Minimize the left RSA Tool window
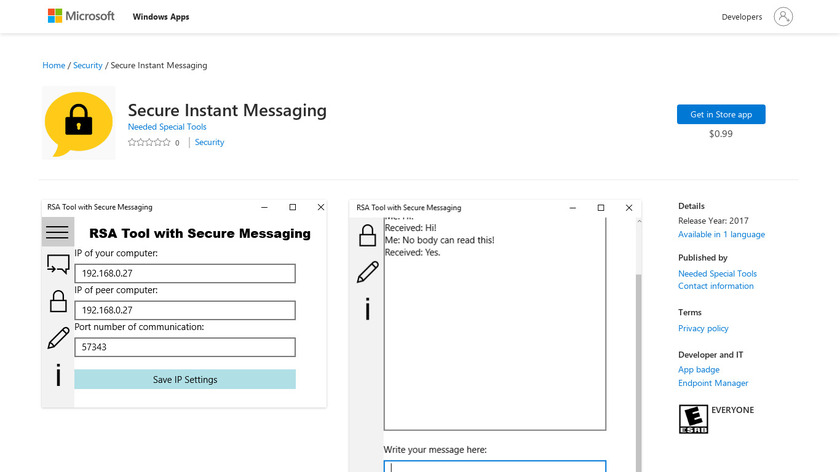 (264, 207)
